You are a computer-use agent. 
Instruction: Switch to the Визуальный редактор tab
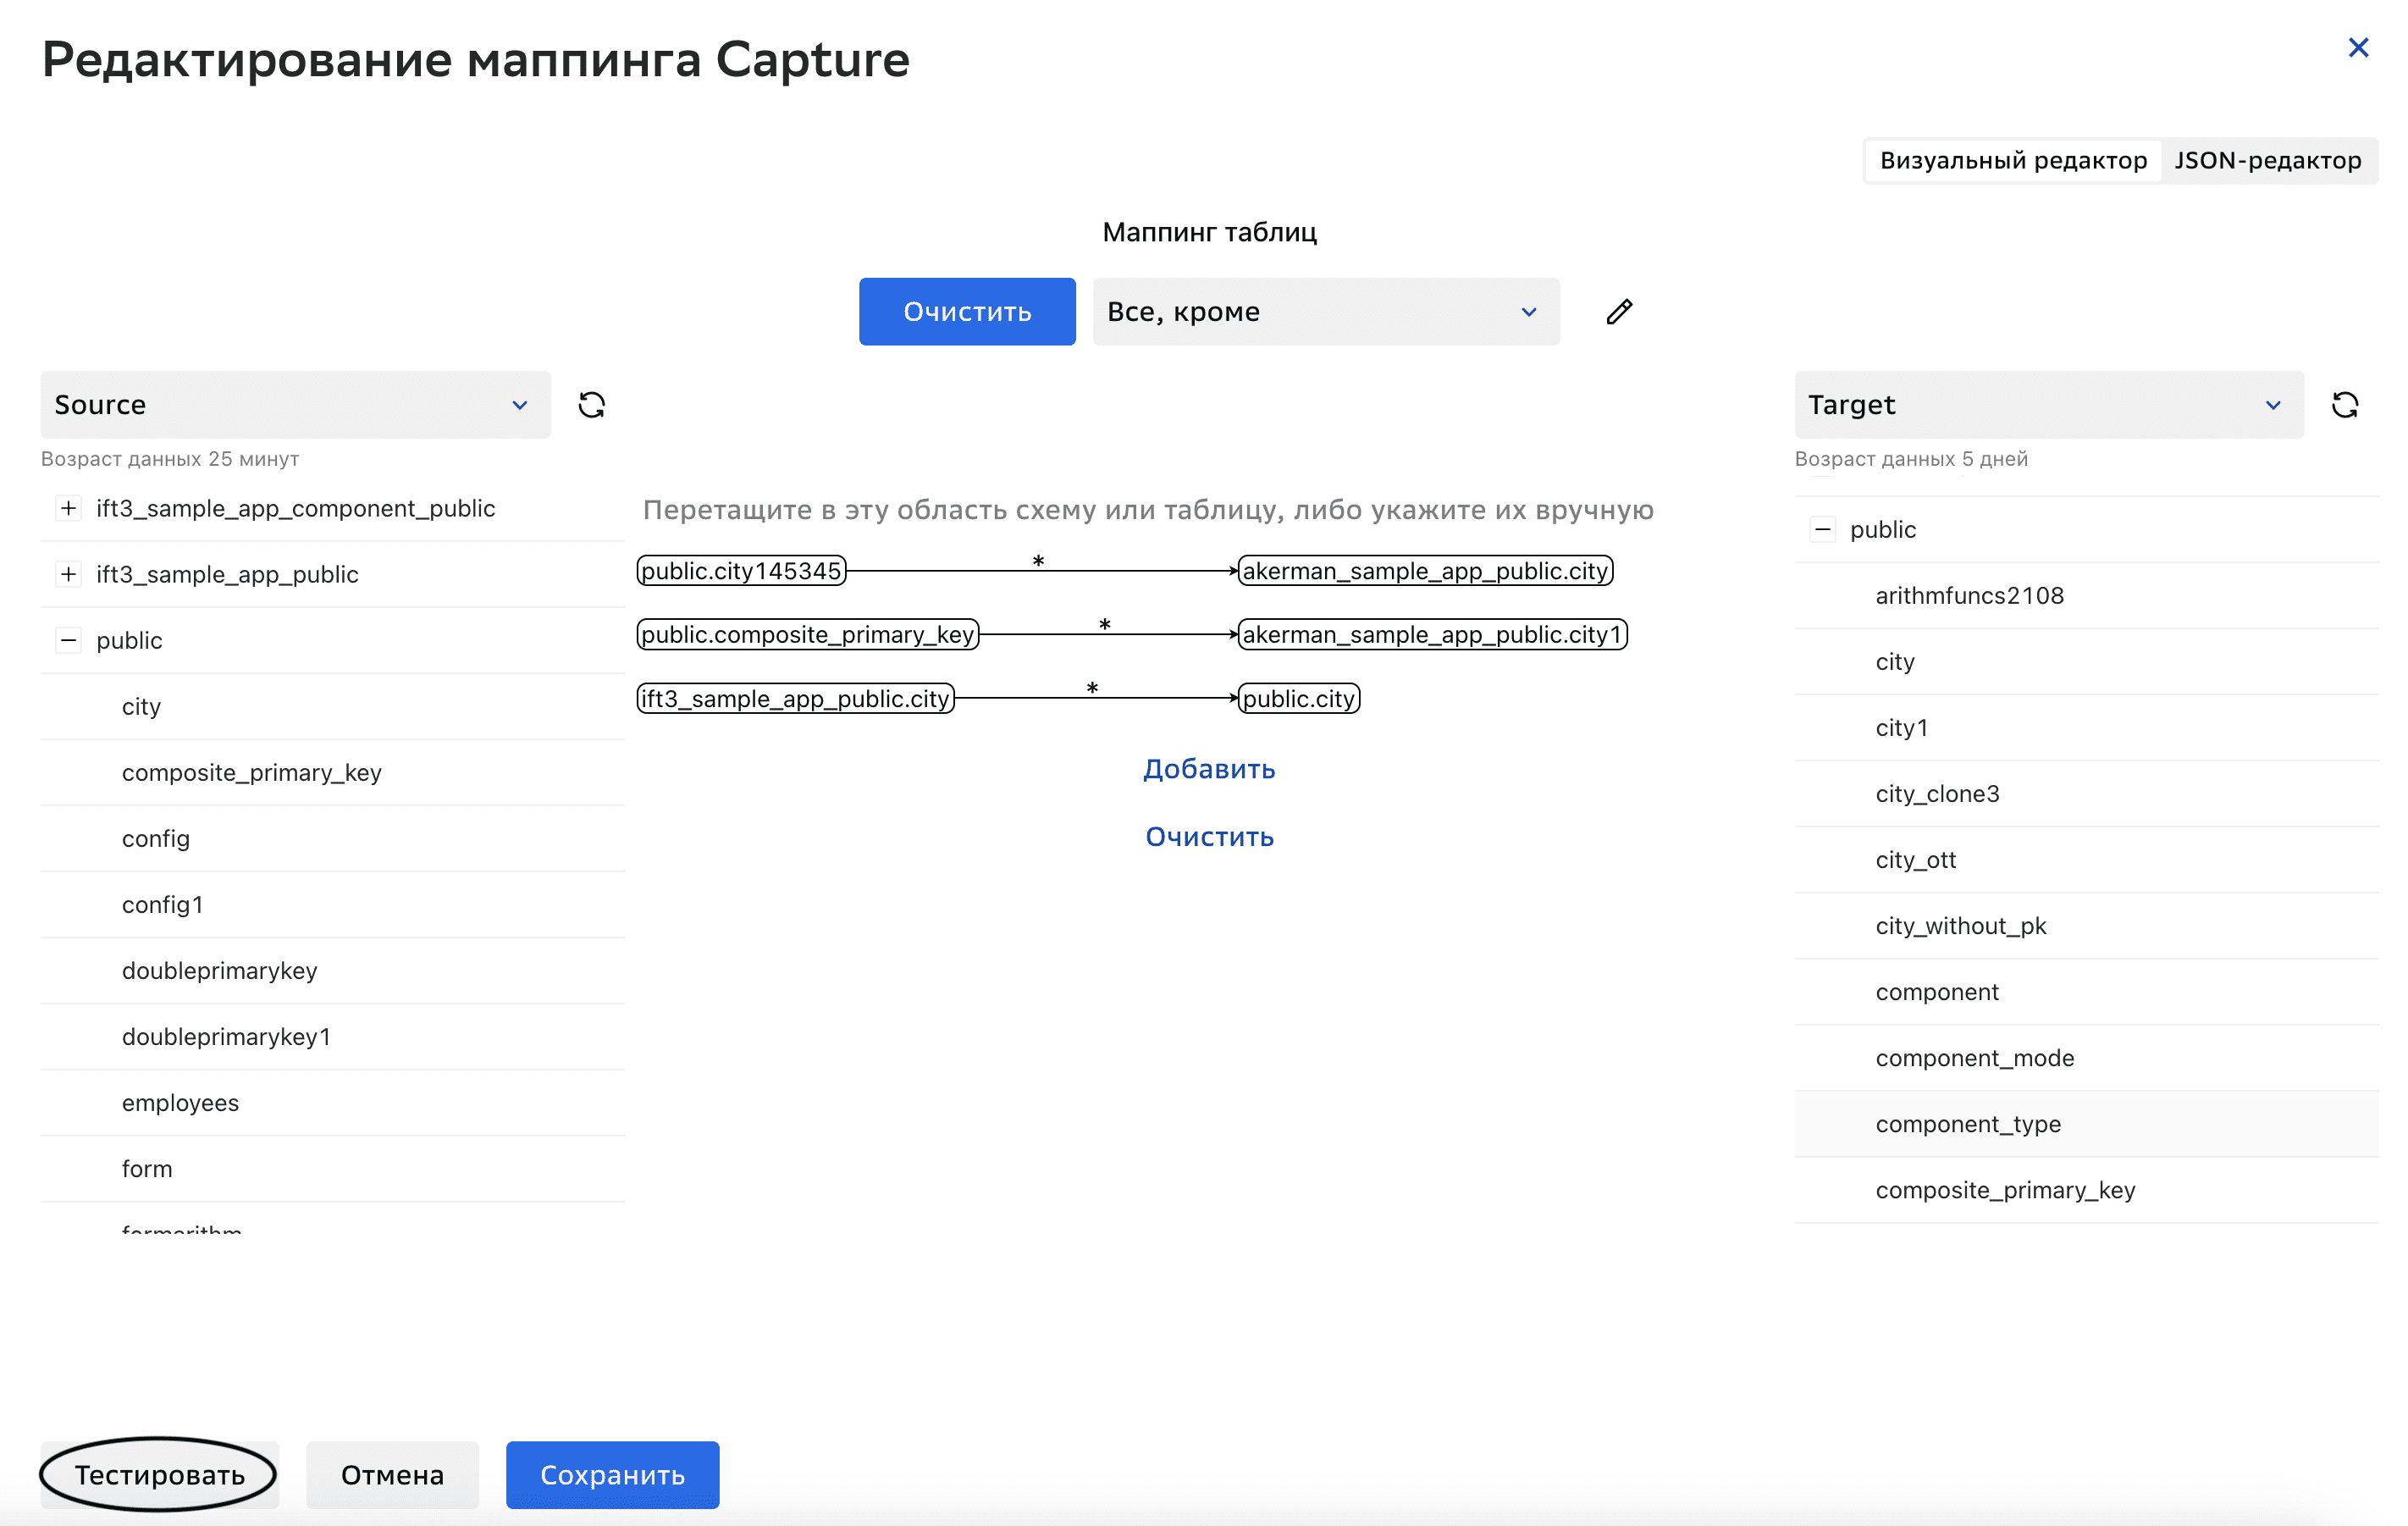[2013, 160]
